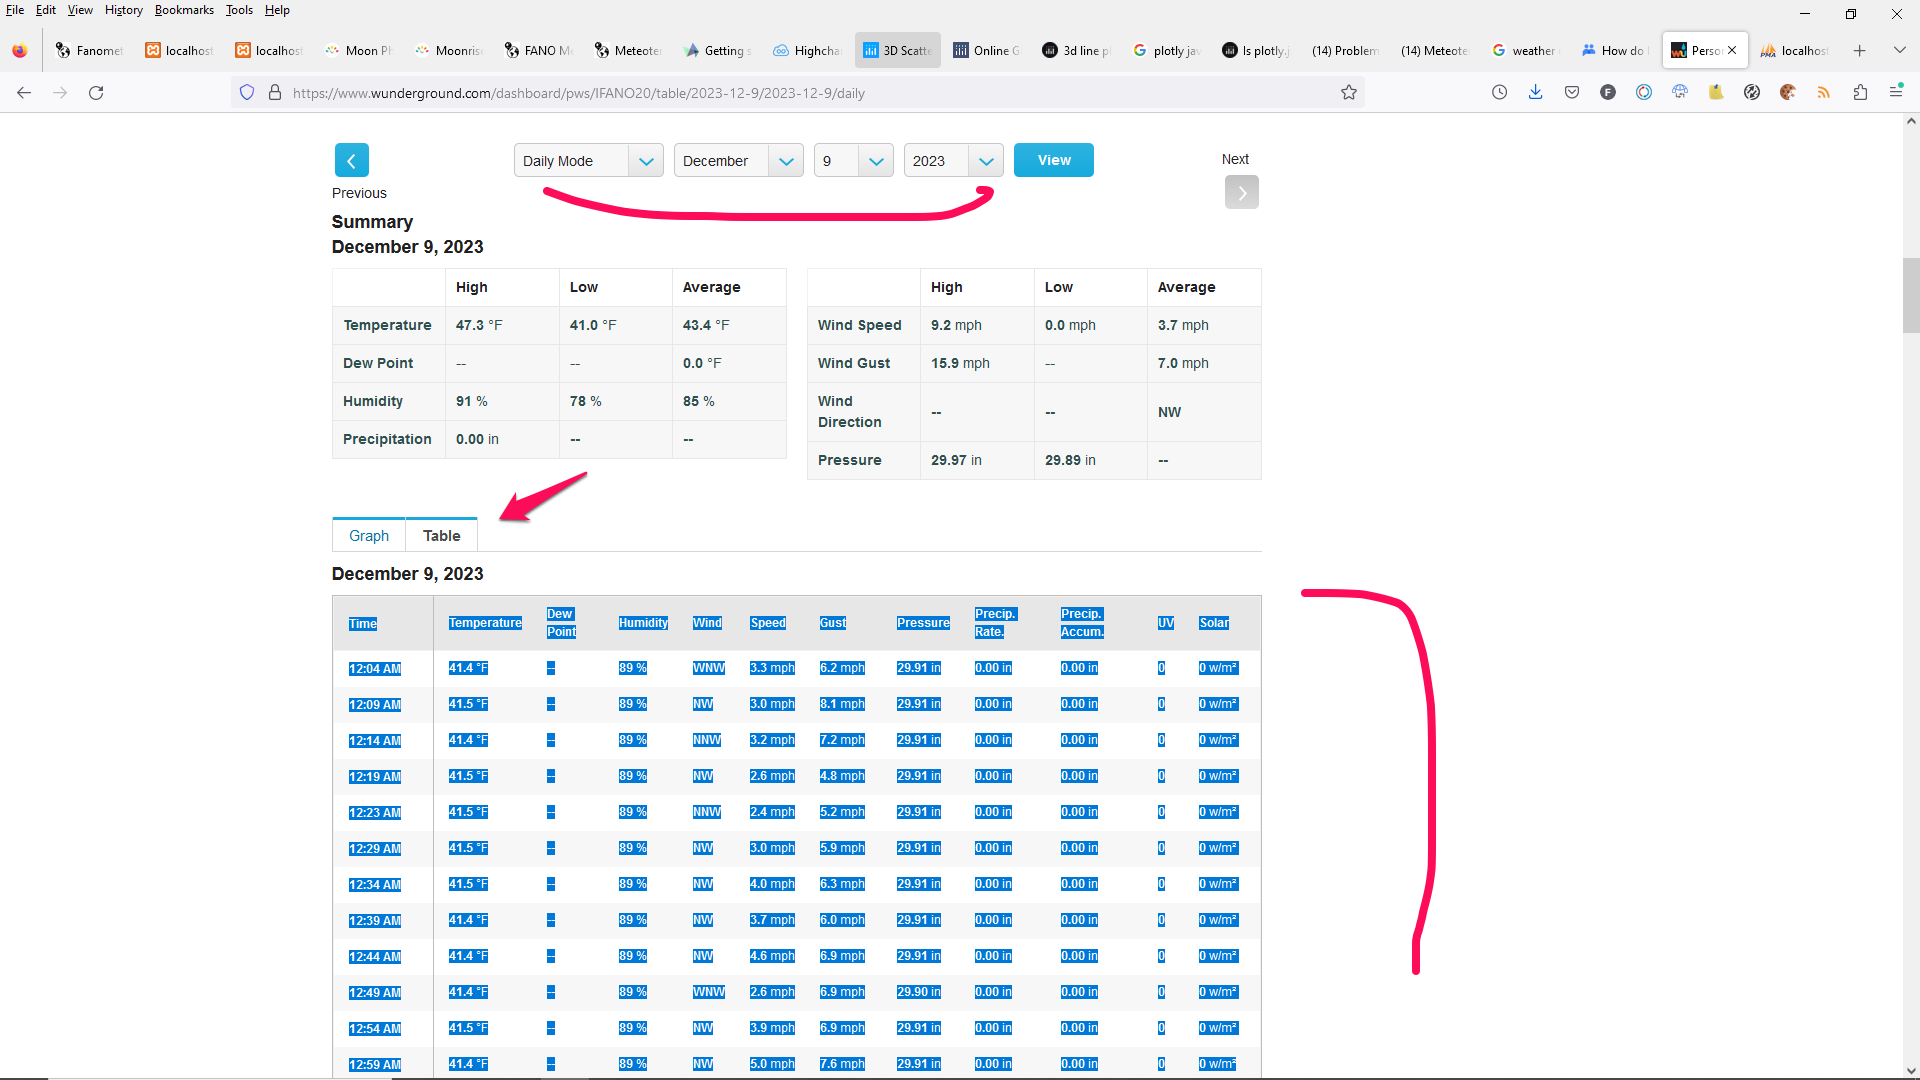Switch to the Graph tab
1920x1080 pixels.
pyautogui.click(x=369, y=536)
